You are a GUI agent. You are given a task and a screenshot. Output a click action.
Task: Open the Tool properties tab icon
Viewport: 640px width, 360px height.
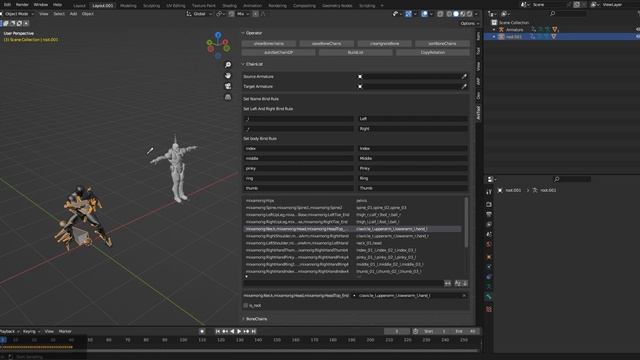(489, 191)
